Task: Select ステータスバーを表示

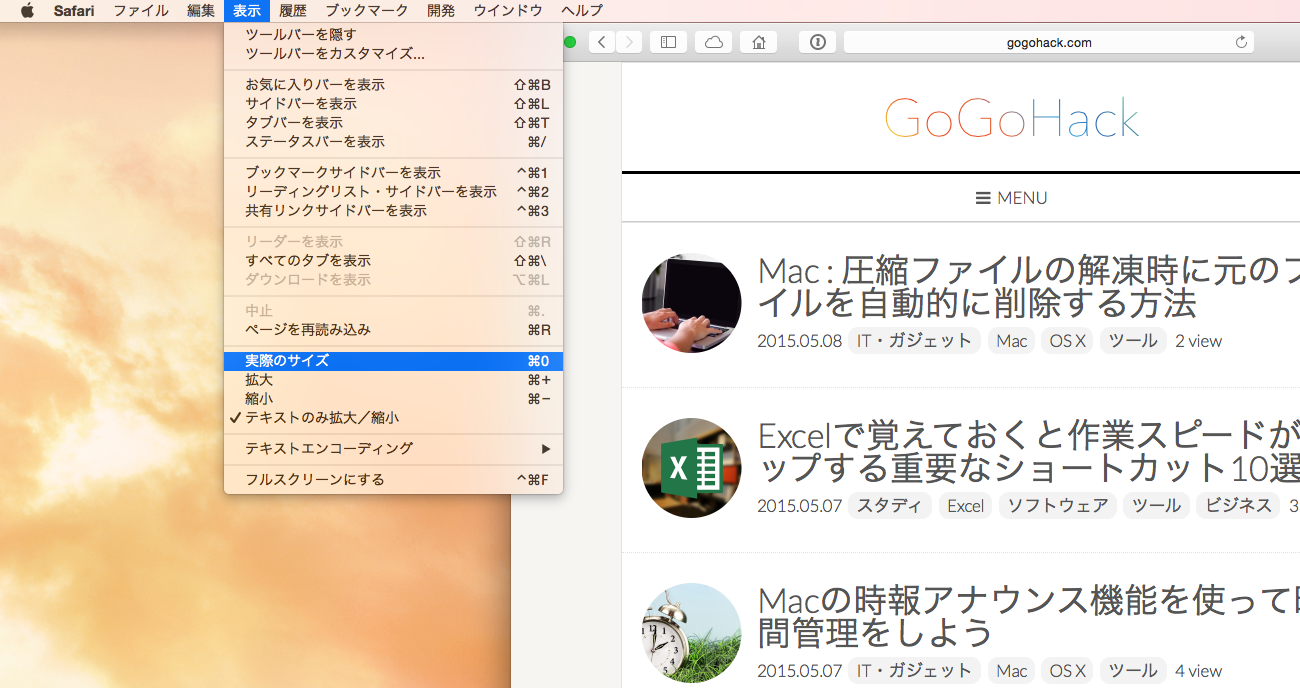Action: tap(393, 142)
